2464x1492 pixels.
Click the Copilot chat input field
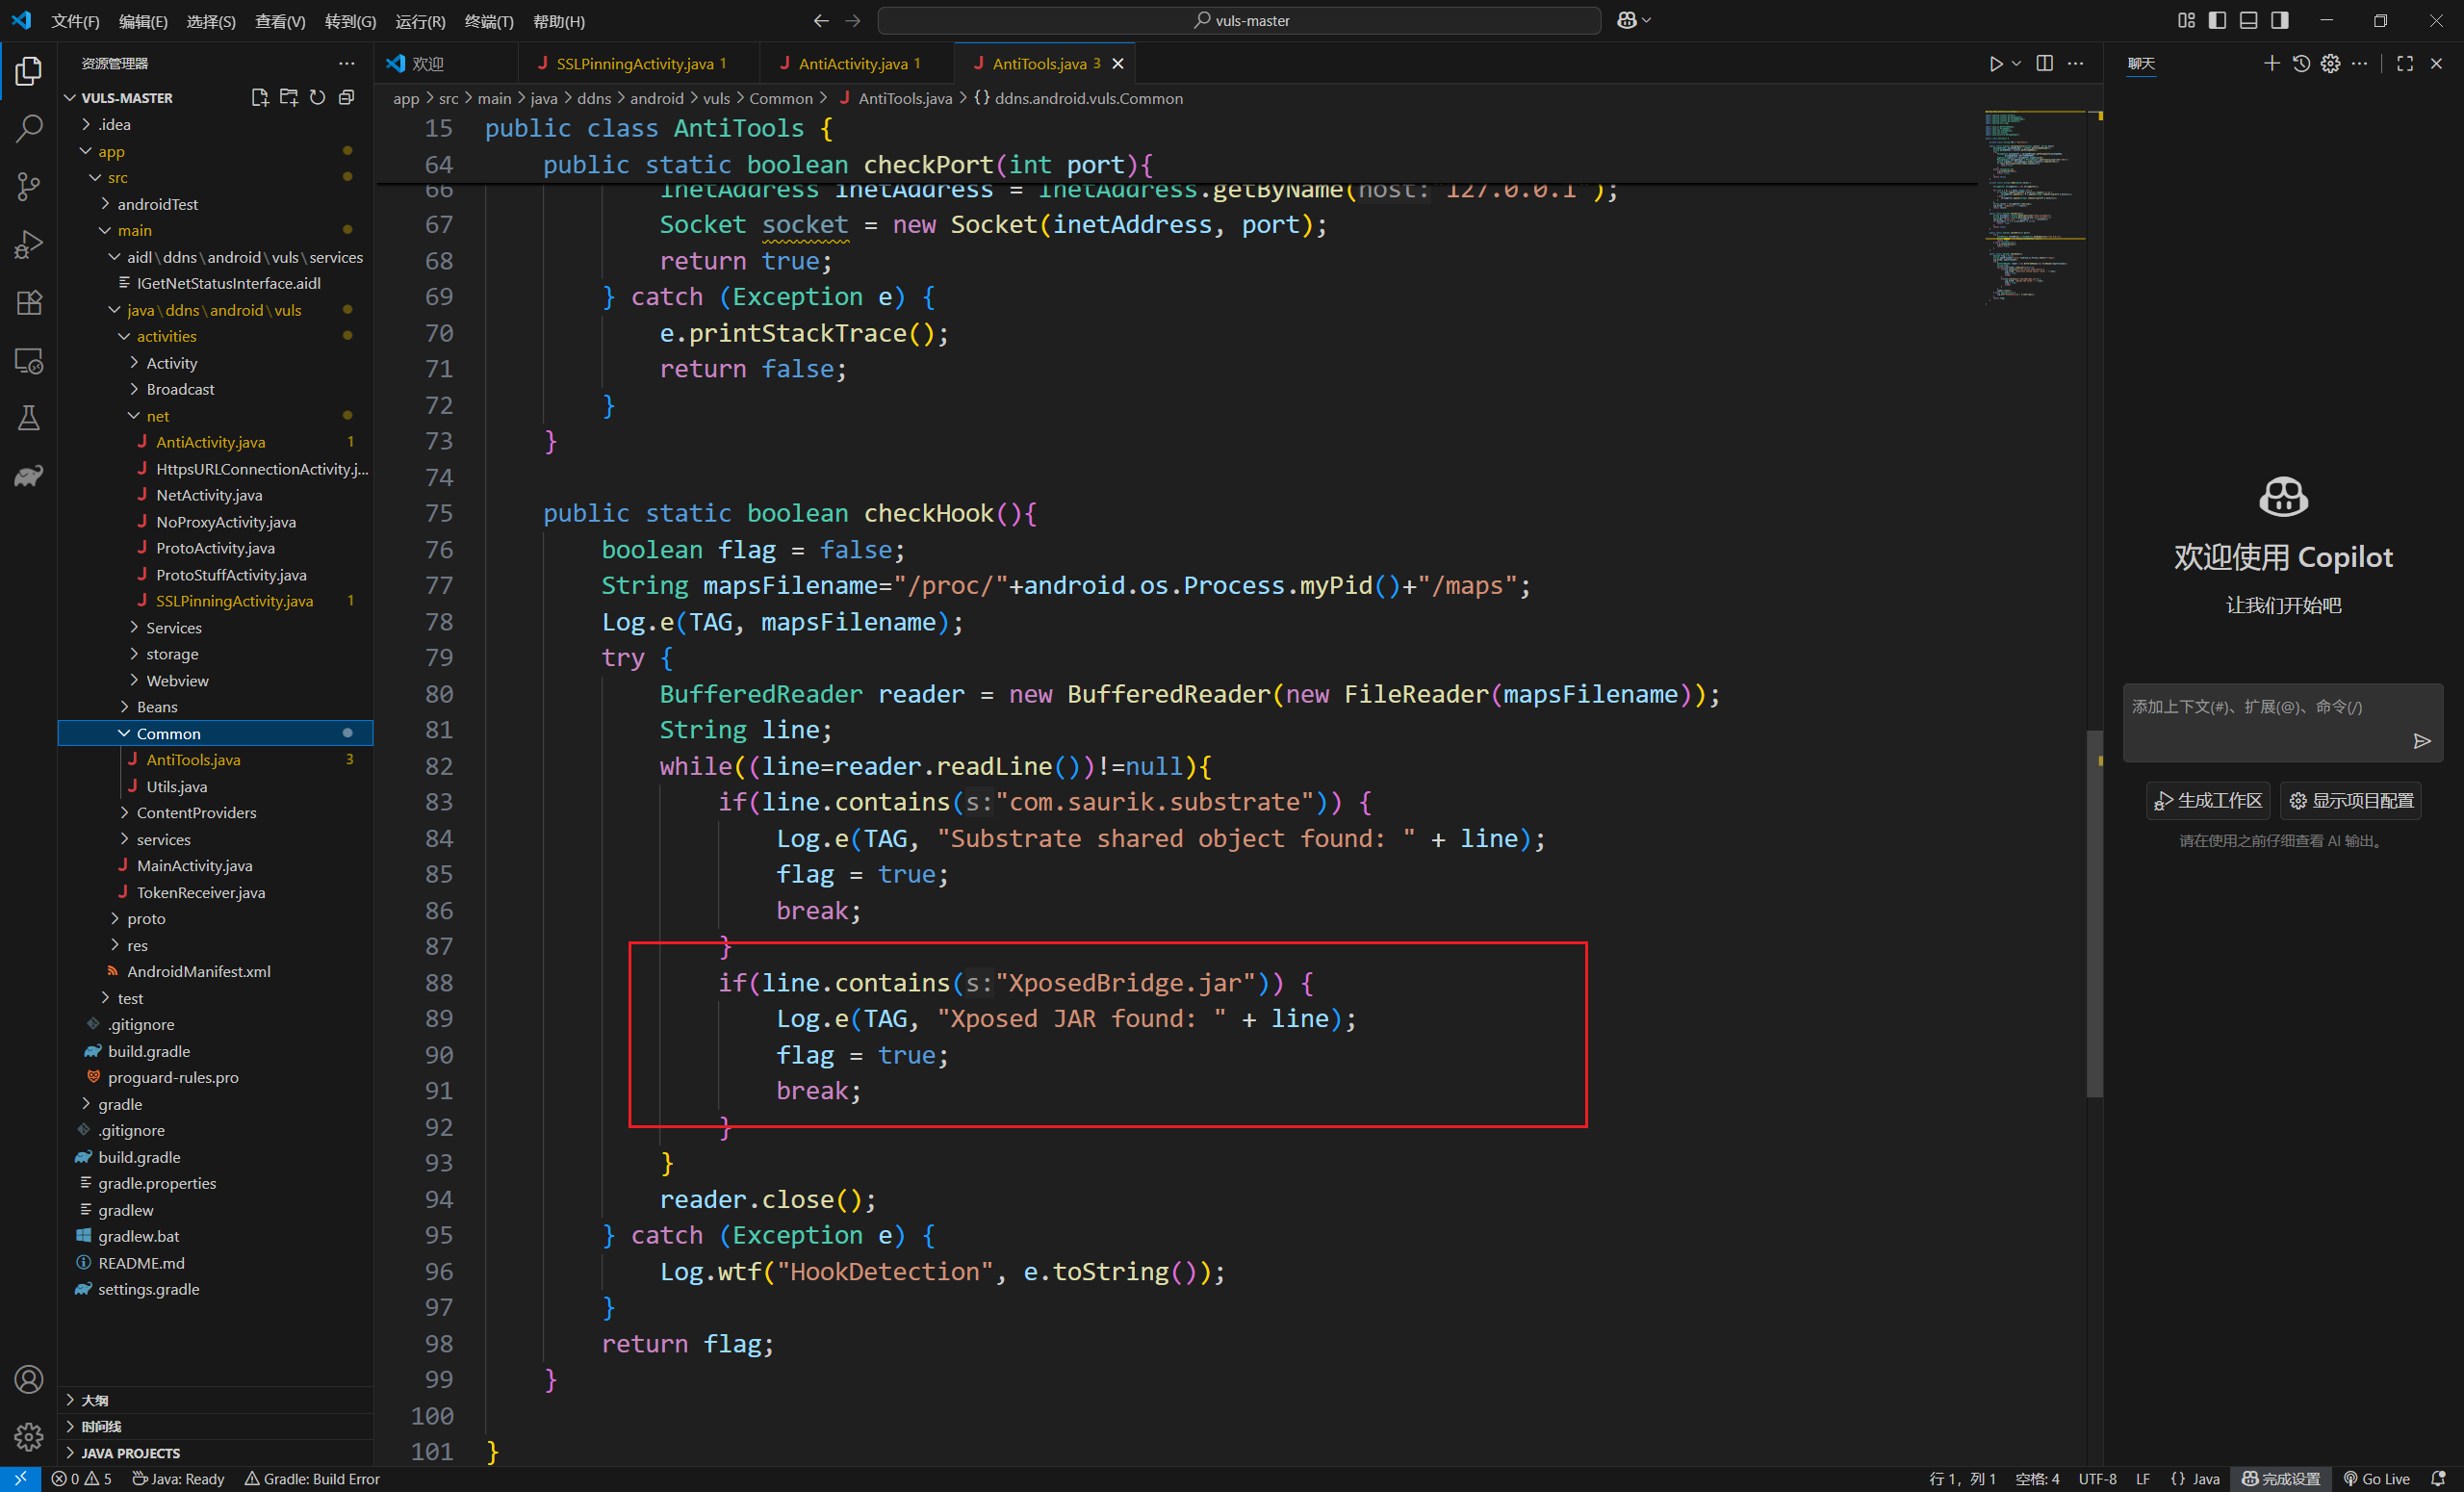pos(2265,720)
